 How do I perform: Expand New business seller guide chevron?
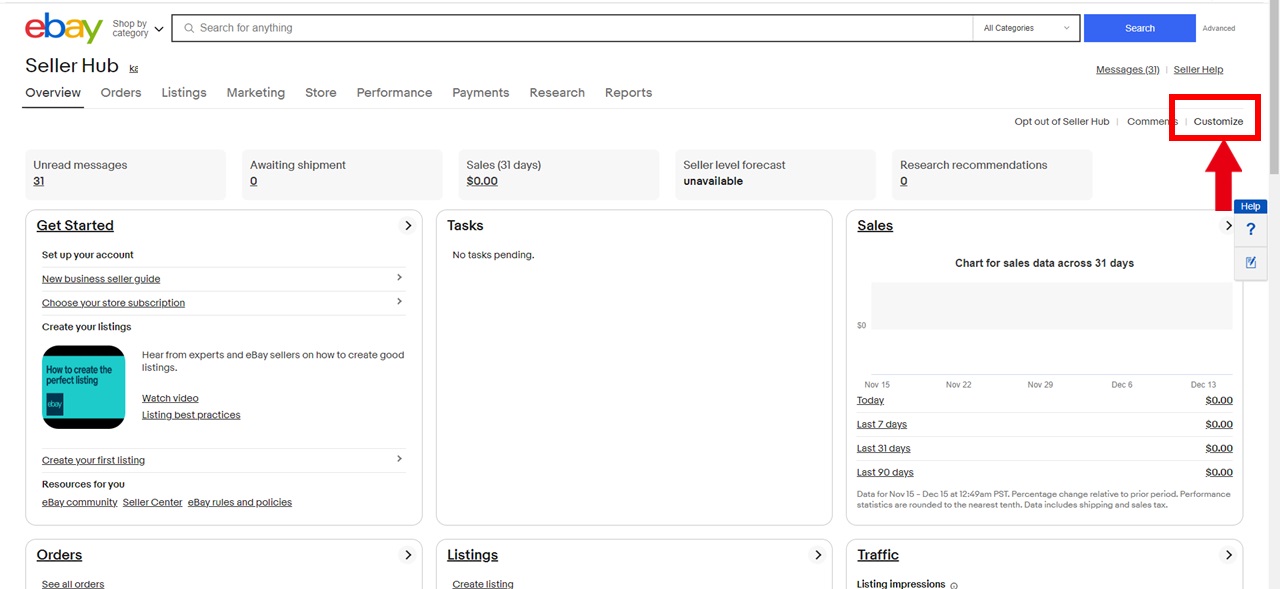(399, 278)
